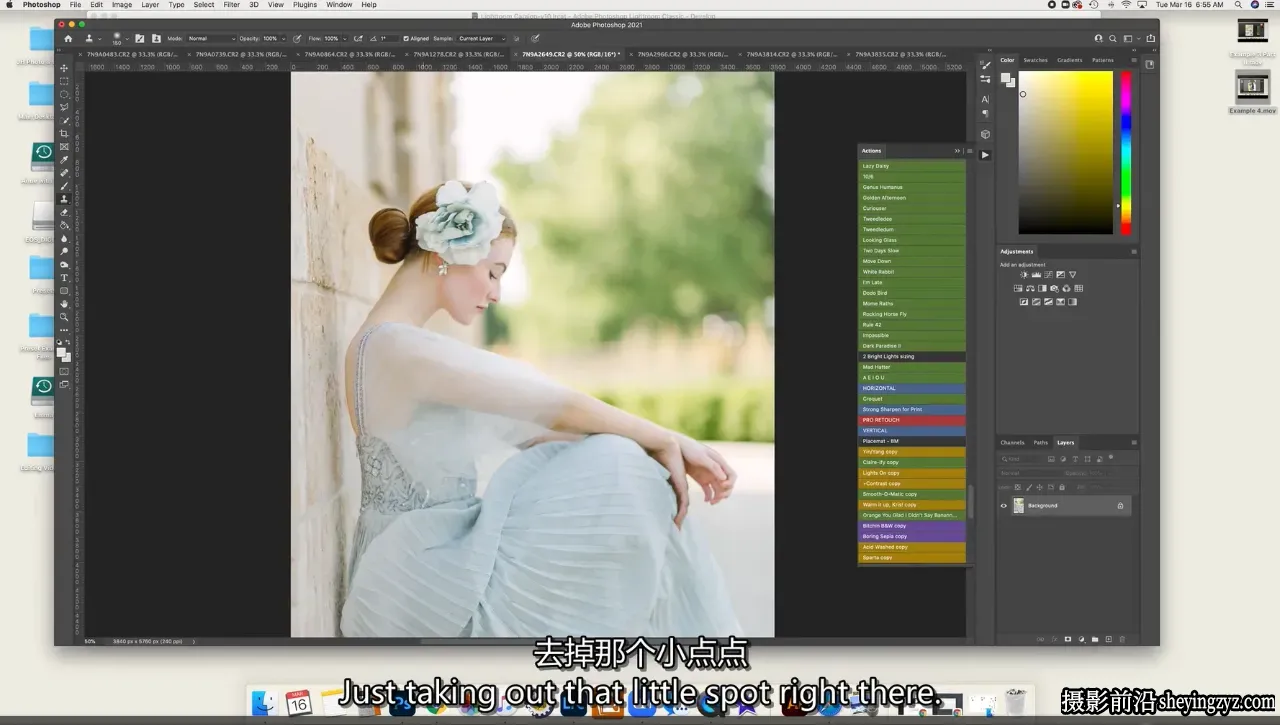Hide the Background layer visibility eye

pos(1004,506)
